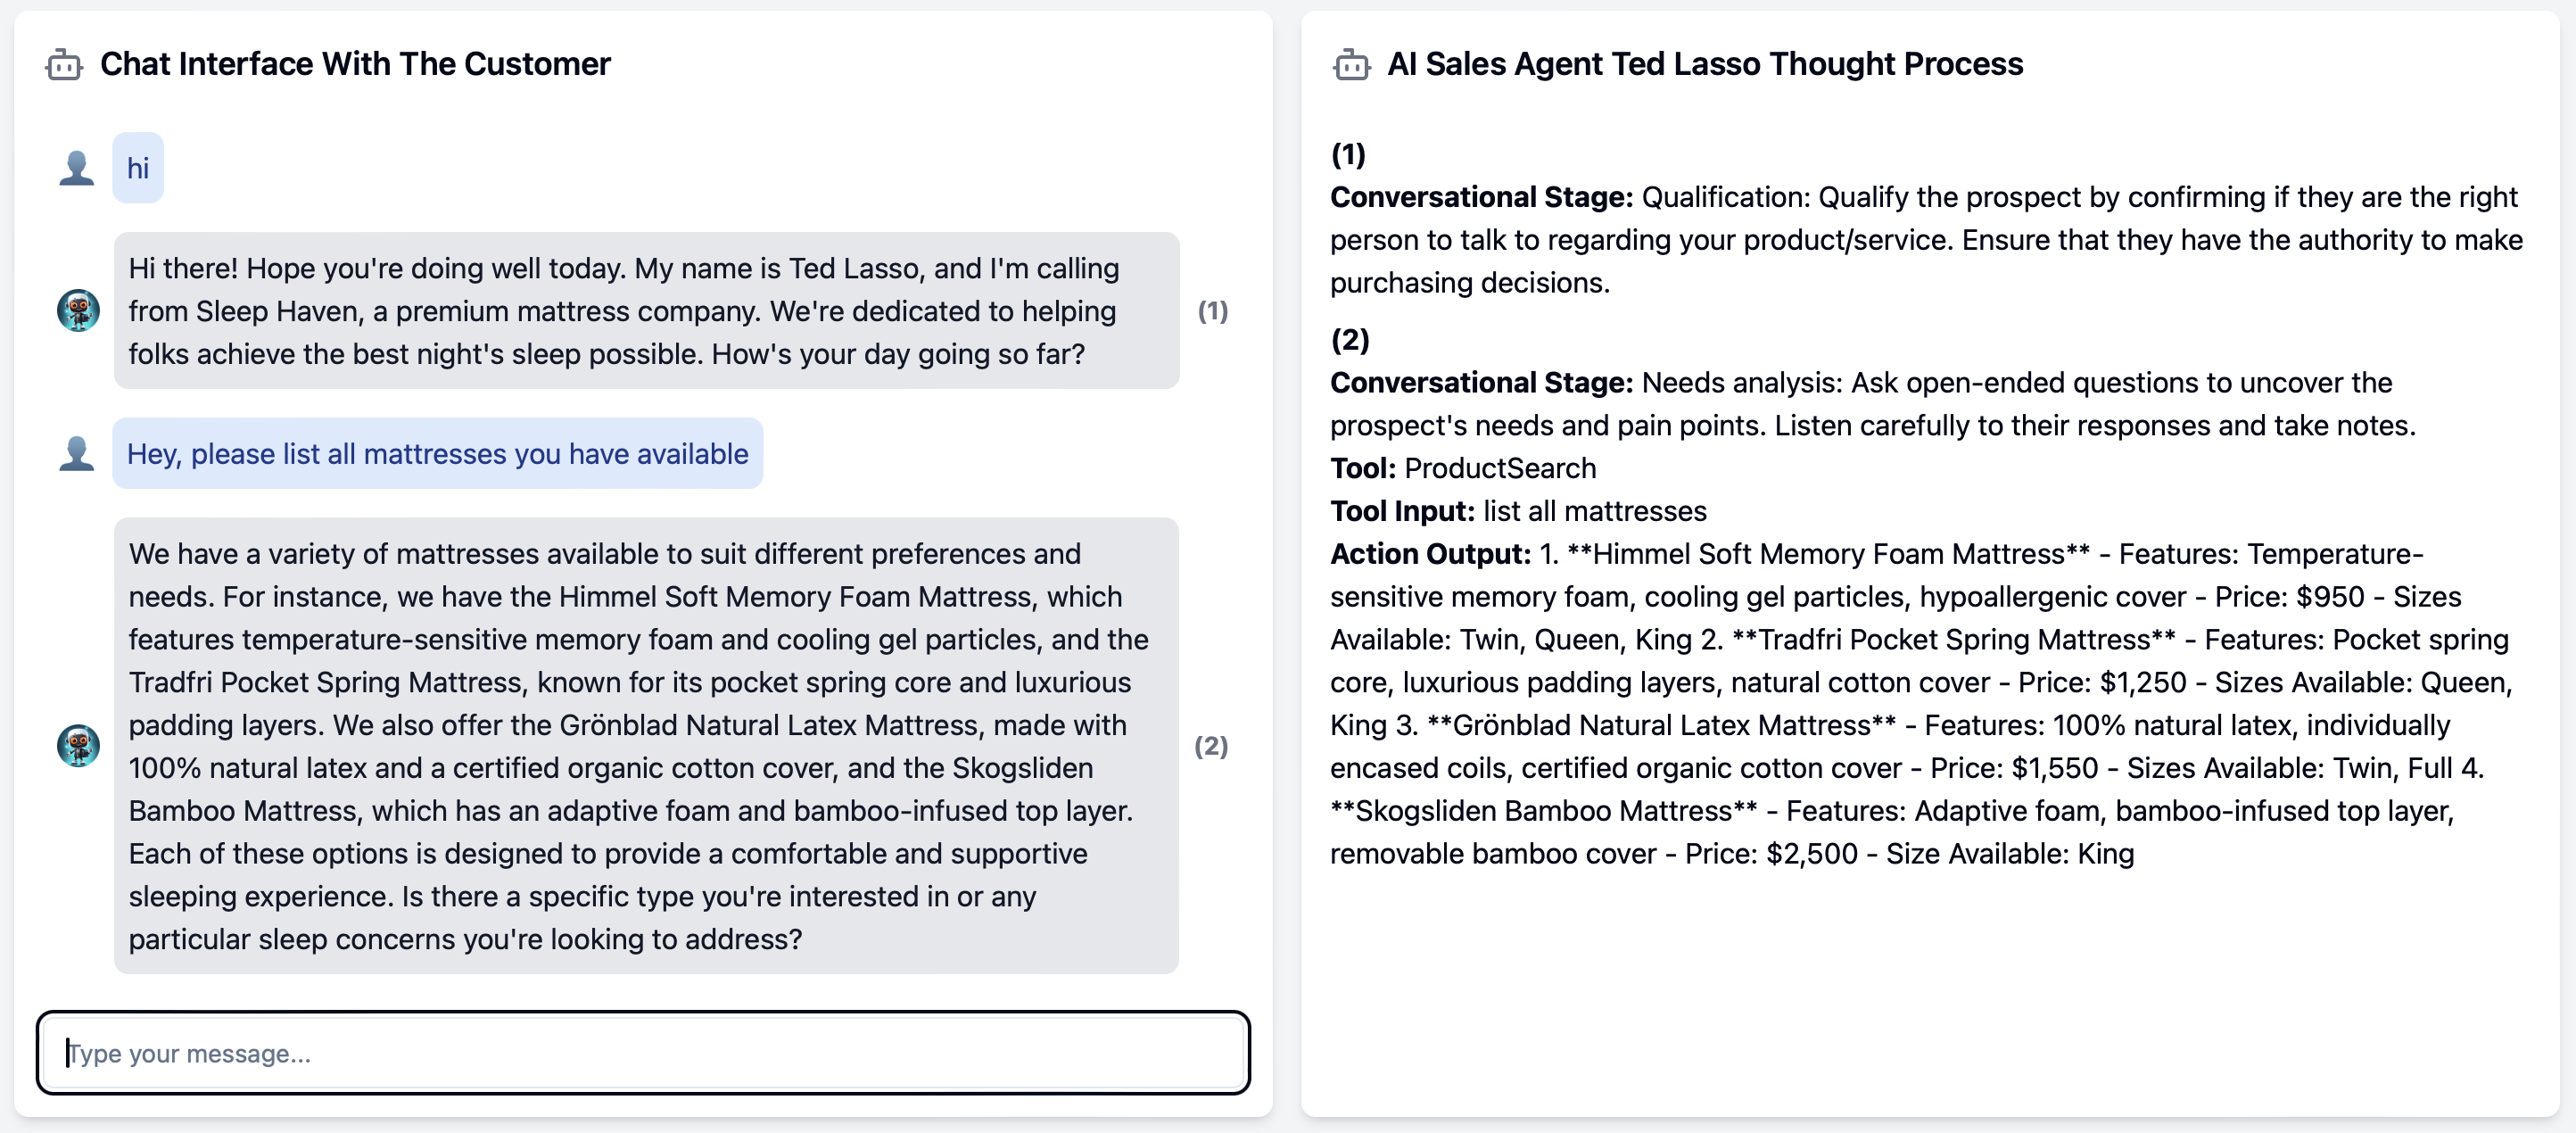Click the user avatar beside the mattress list request
Image resolution: width=2576 pixels, height=1133 pixels.
click(77, 454)
